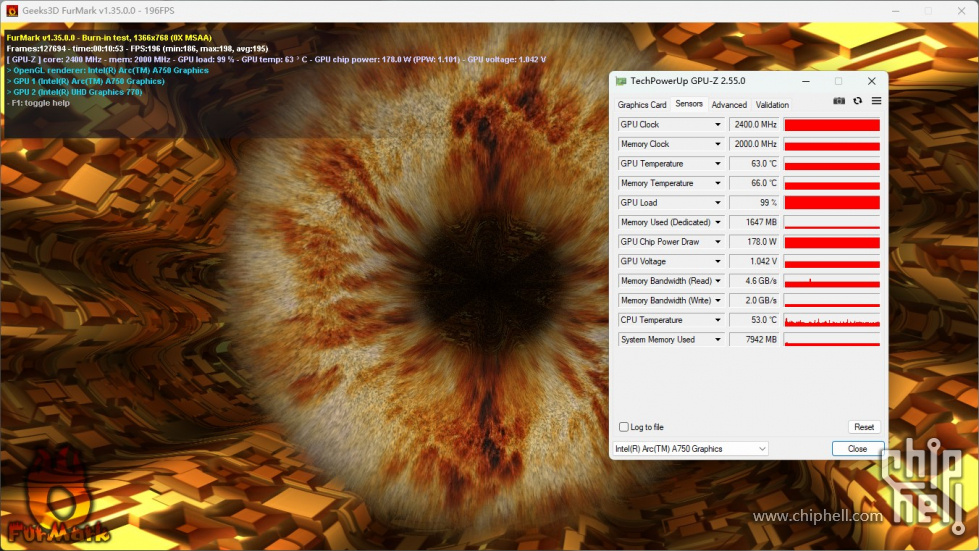Click the 99 % GPU Load value
This screenshot has height=551, width=979.
coord(754,203)
